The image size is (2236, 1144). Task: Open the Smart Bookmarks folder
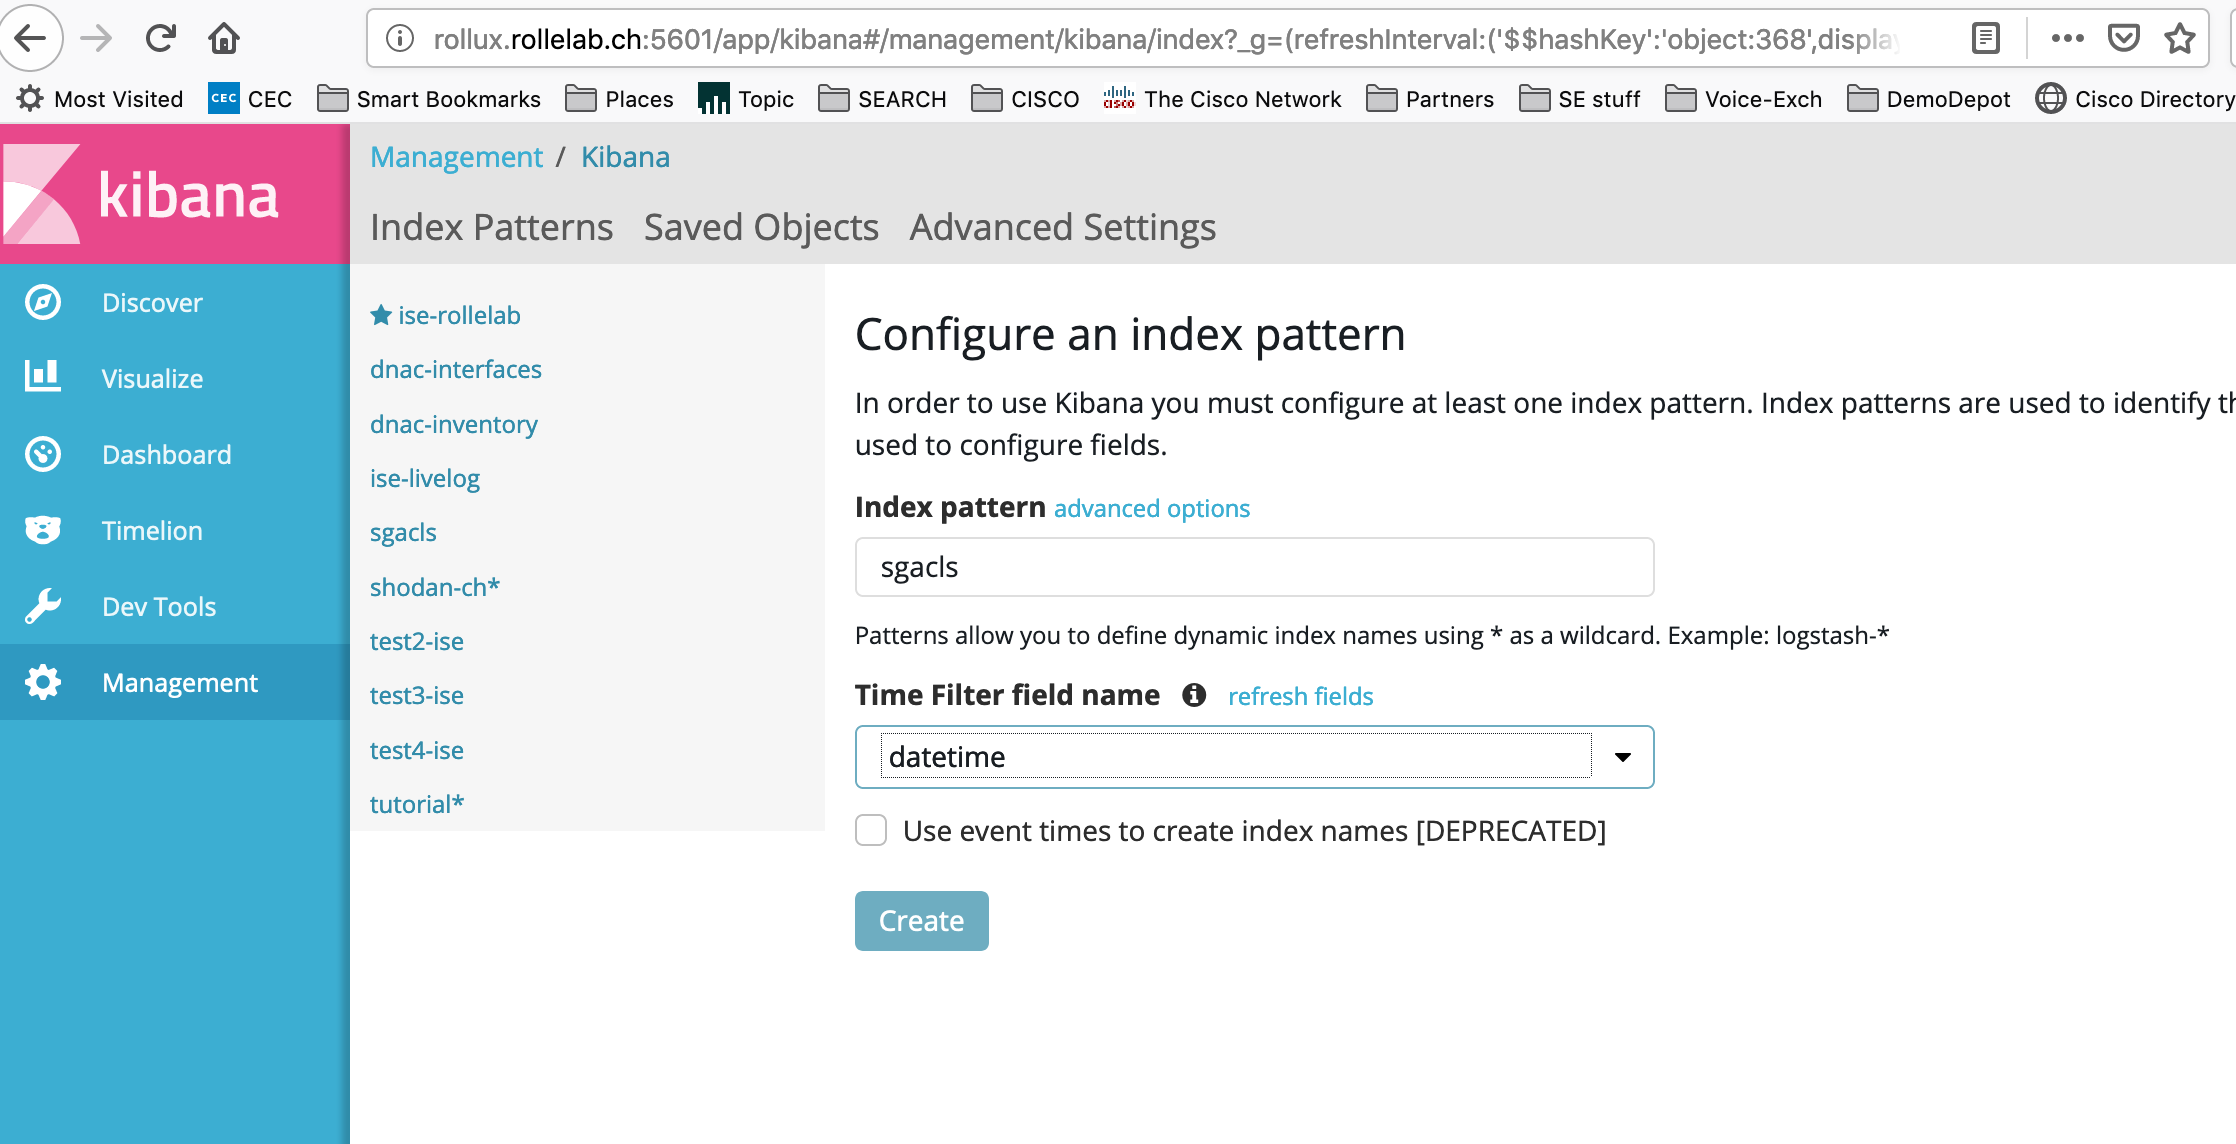[429, 99]
